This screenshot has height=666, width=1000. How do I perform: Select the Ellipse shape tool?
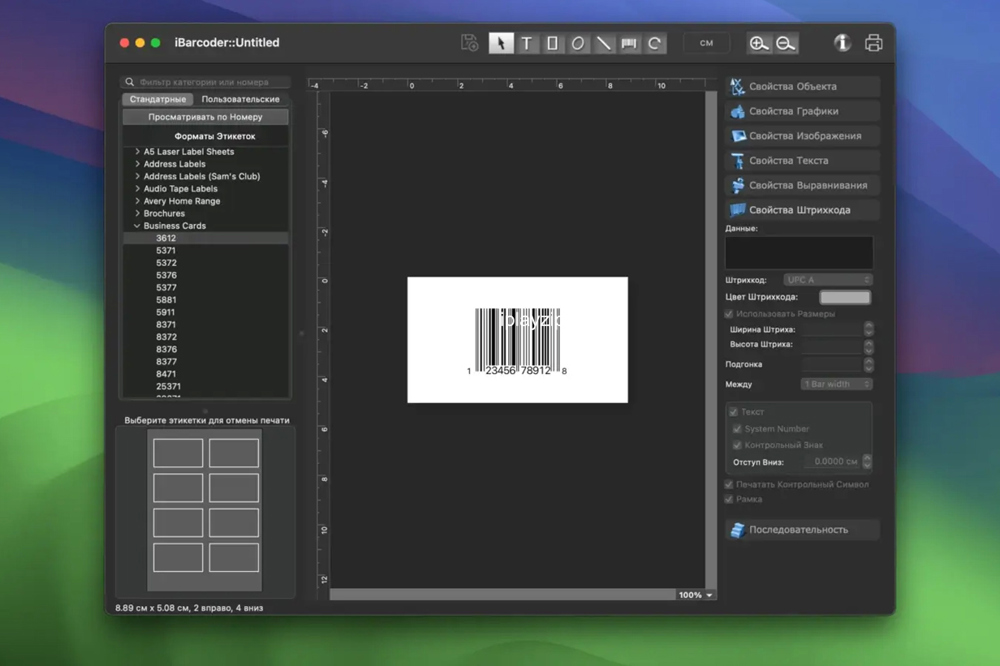(x=578, y=43)
